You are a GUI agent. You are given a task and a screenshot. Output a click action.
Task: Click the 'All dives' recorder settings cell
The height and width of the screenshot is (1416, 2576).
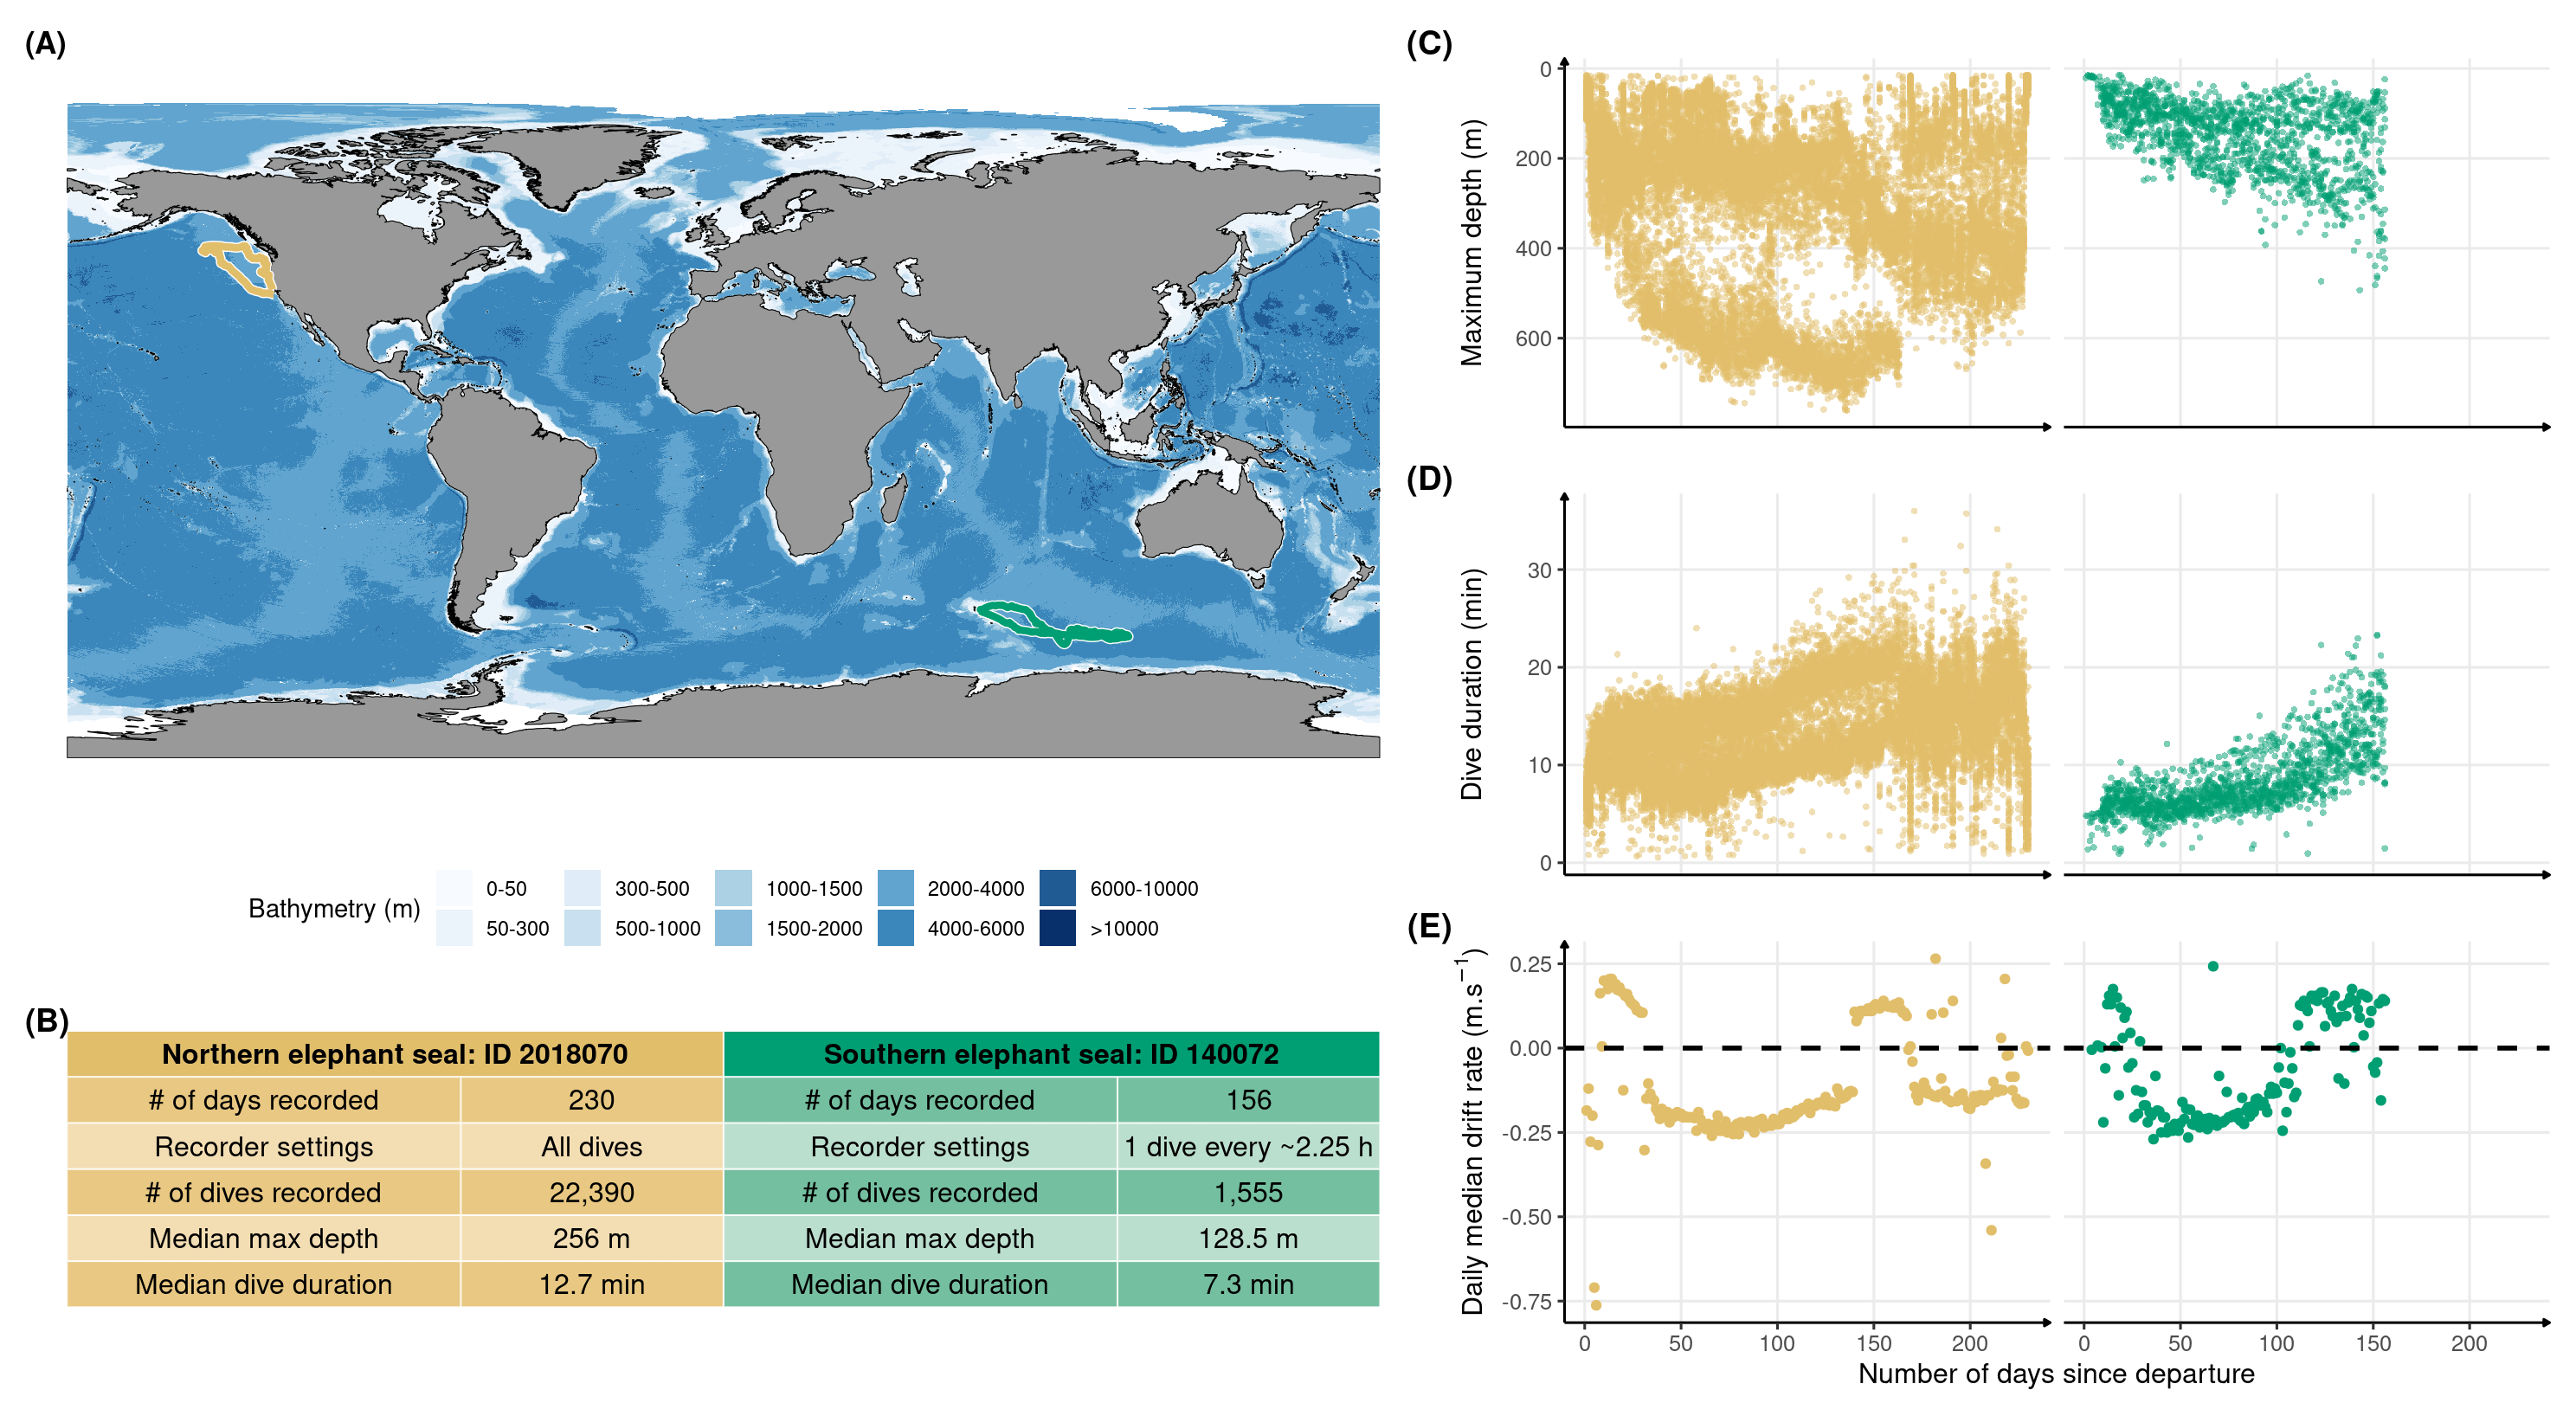[x=592, y=1146]
